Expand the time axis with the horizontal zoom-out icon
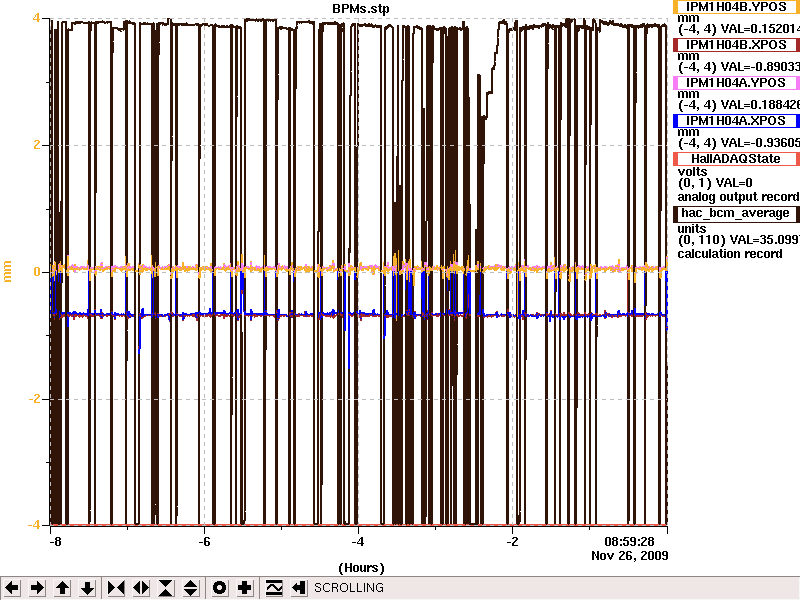This screenshot has width=800, height=600. [x=141, y=588]
